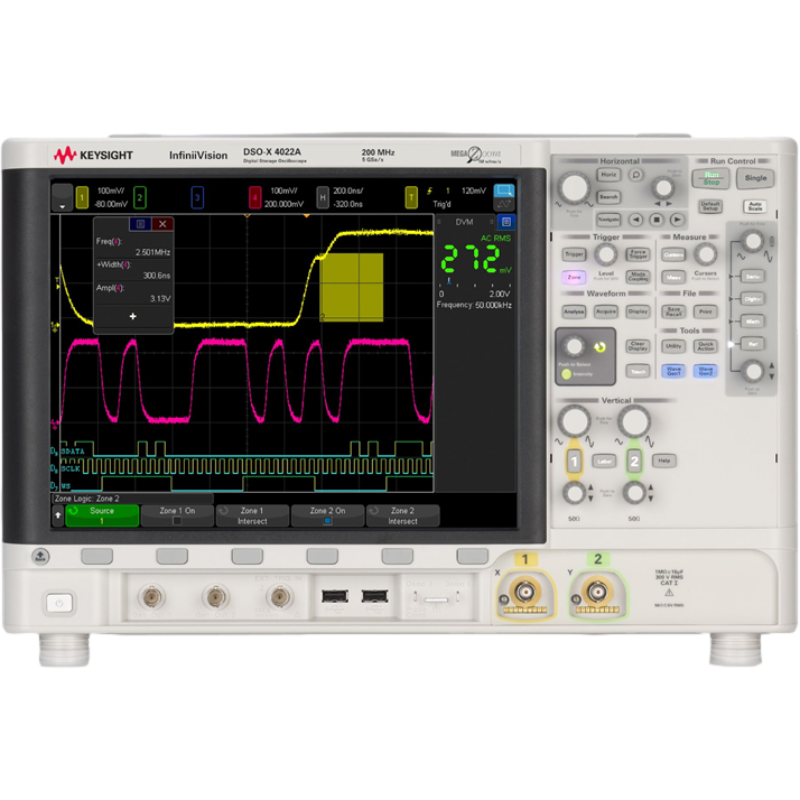This screenshot has width=800, height=800.
Task: Push the Display button
Action: coord(638,311)
